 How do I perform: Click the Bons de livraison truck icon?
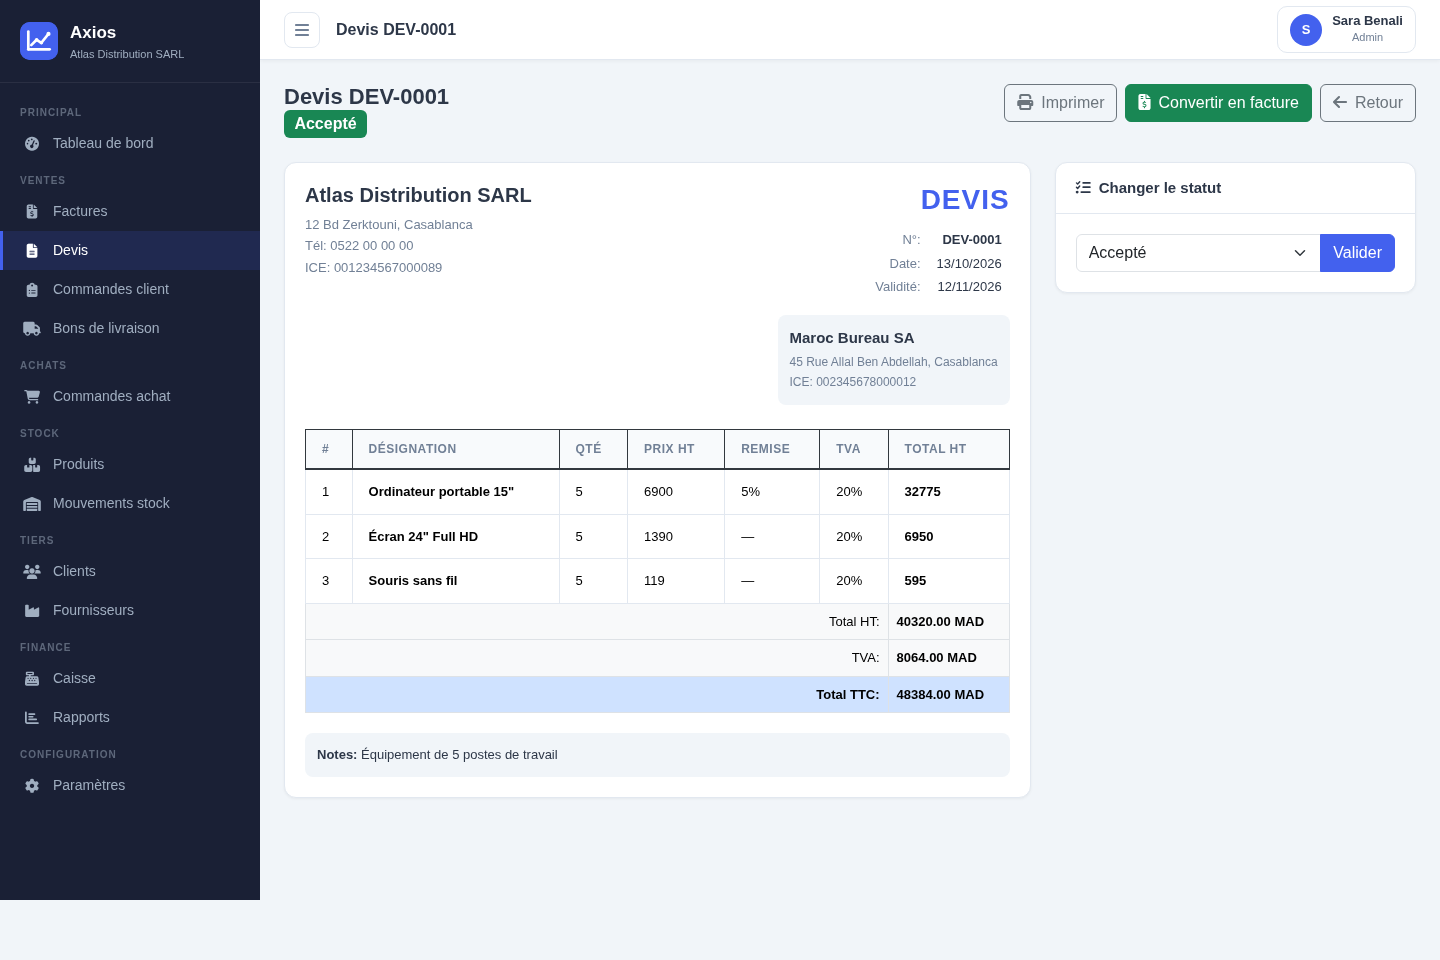pyautogui.click(x=32, y=328)
